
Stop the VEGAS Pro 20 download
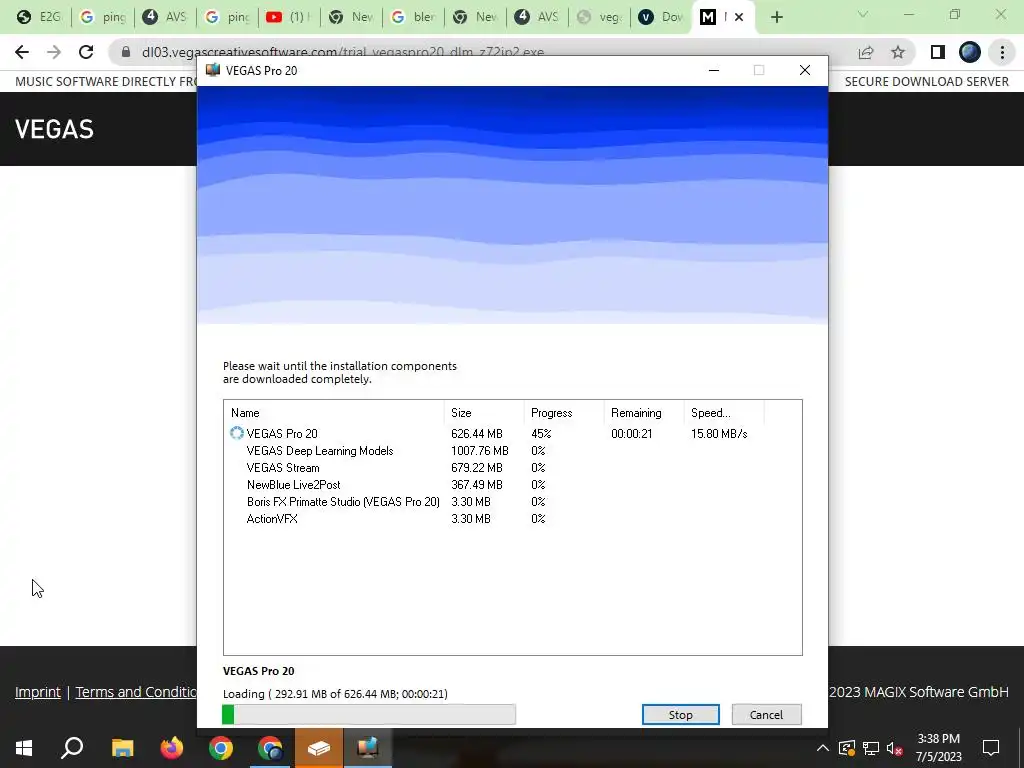pyautogui.click(x=680, y=714)
